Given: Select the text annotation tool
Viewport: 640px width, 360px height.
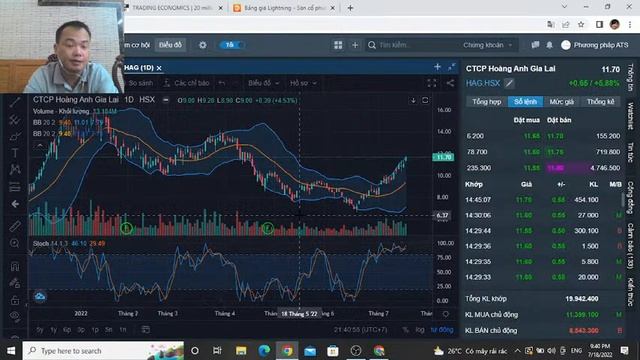Looking at the screenshot, I should tap(15, 153).
